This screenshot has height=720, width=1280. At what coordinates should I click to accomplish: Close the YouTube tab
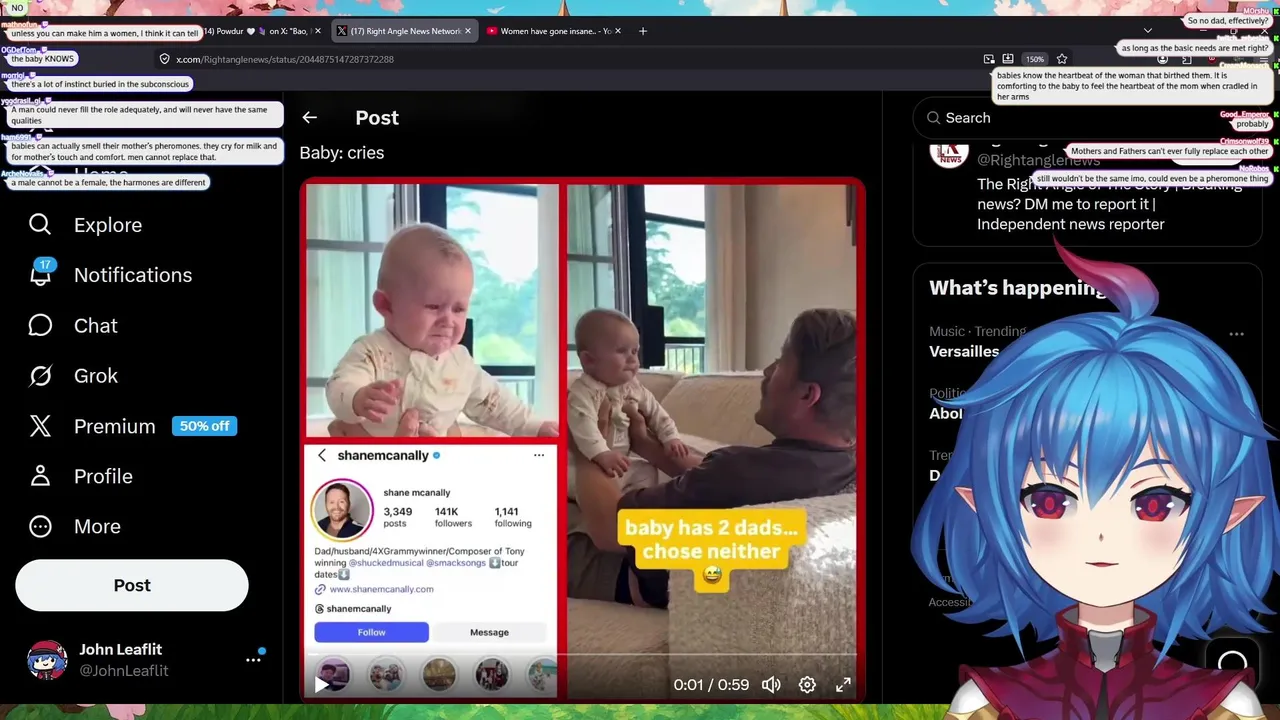[618, 31]
